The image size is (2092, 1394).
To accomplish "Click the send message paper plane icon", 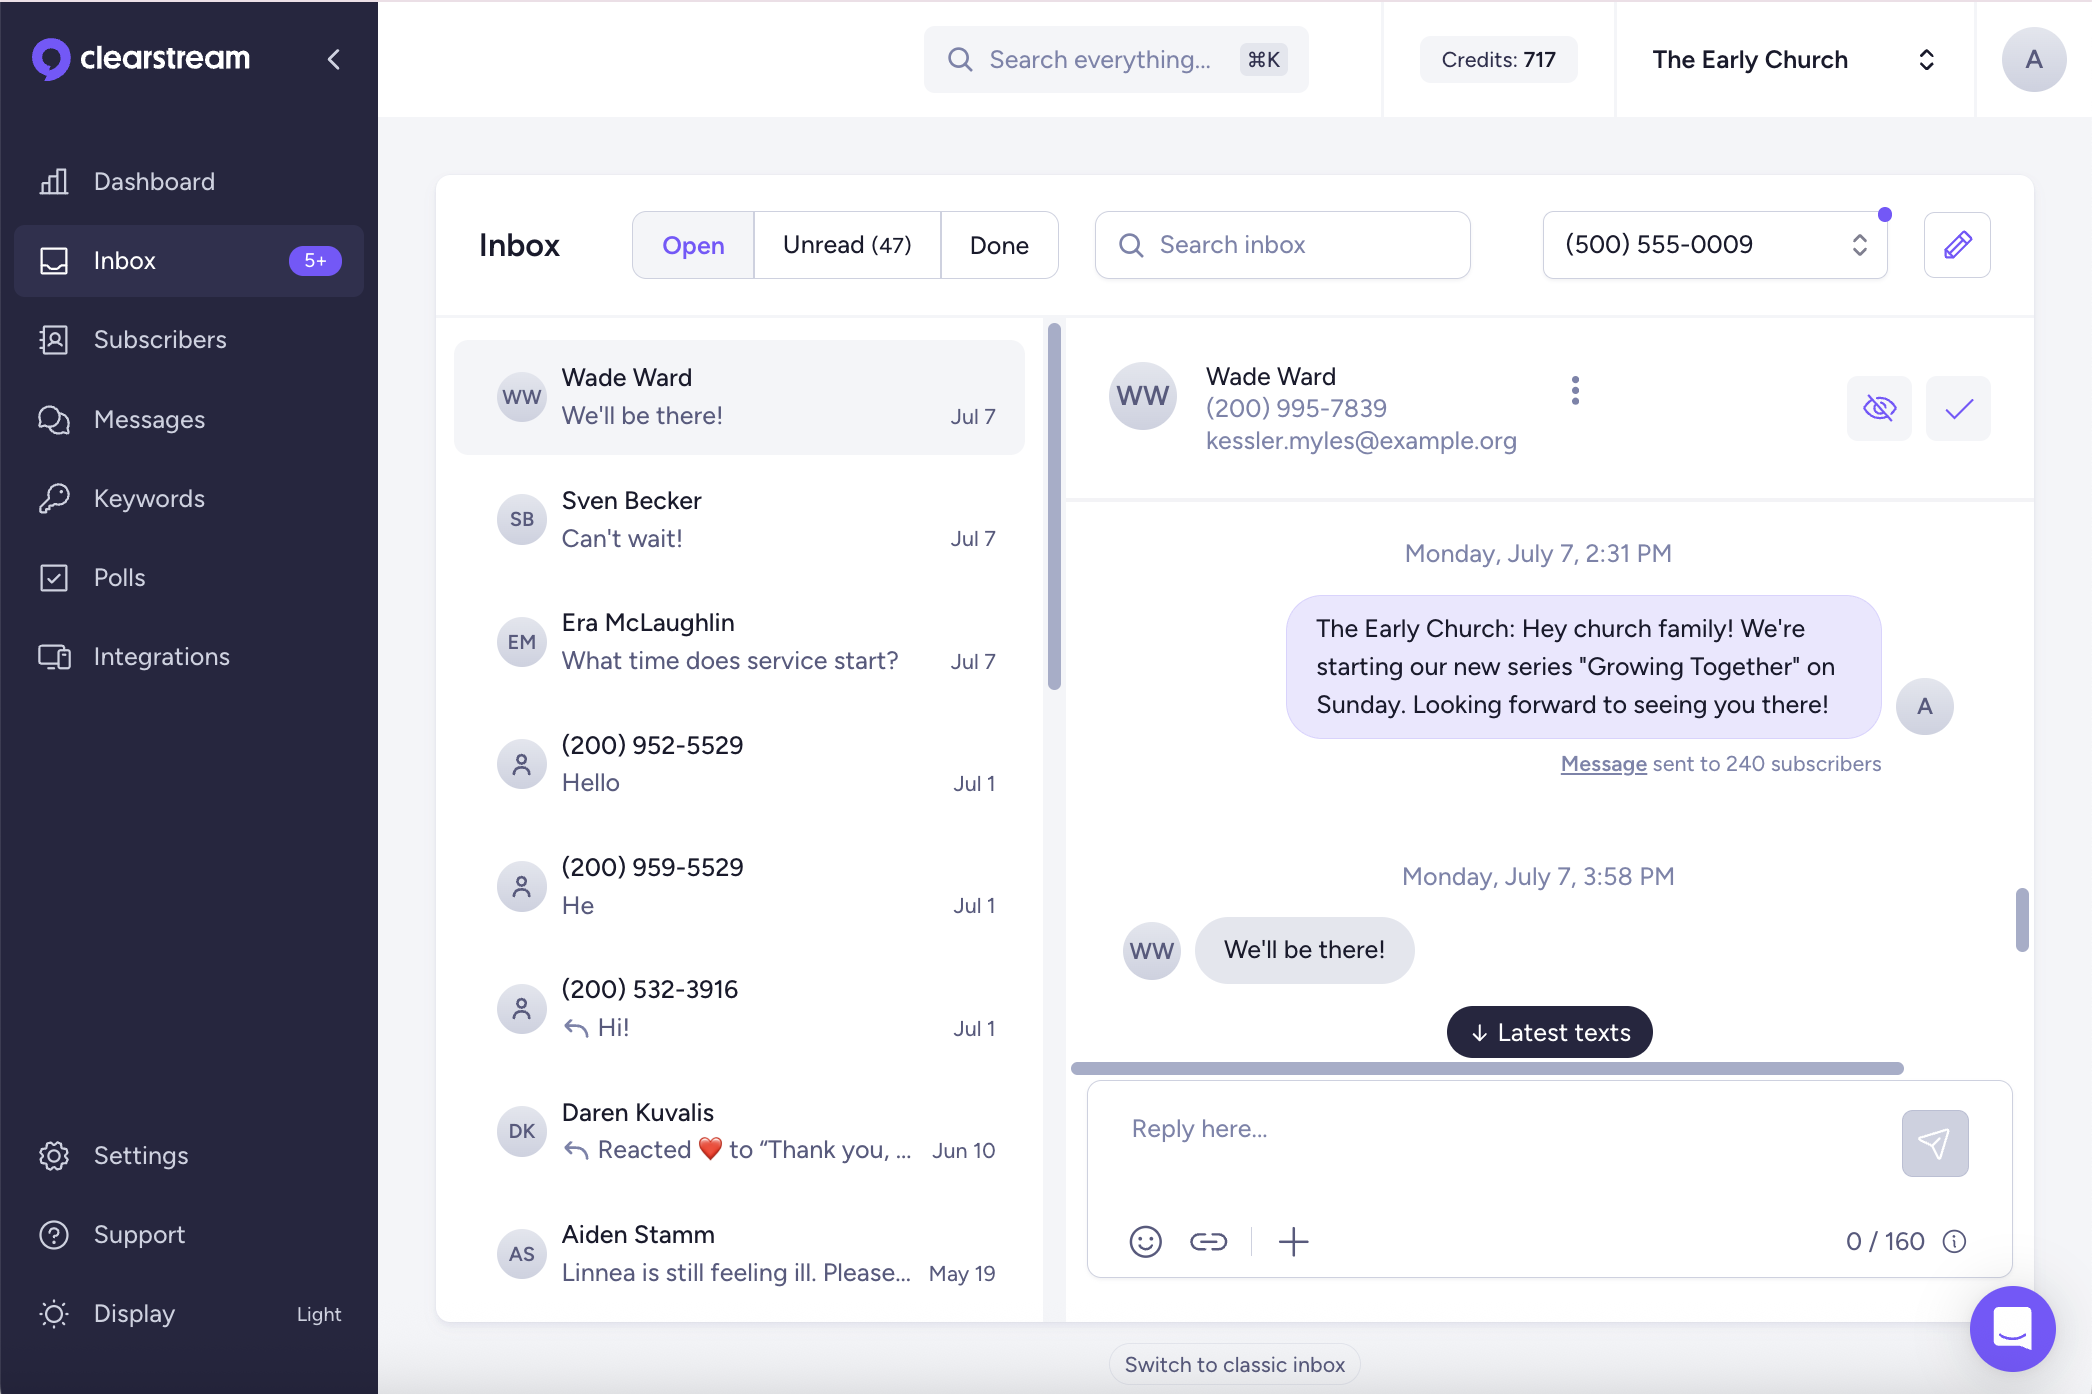I will pyautogui.click(x=1934, y=1143).
